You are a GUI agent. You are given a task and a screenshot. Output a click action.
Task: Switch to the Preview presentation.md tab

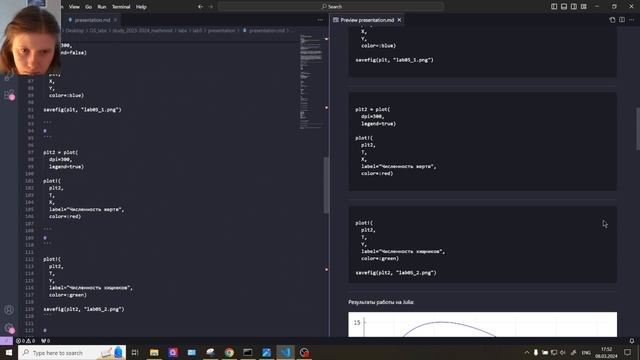coord(367,20)
